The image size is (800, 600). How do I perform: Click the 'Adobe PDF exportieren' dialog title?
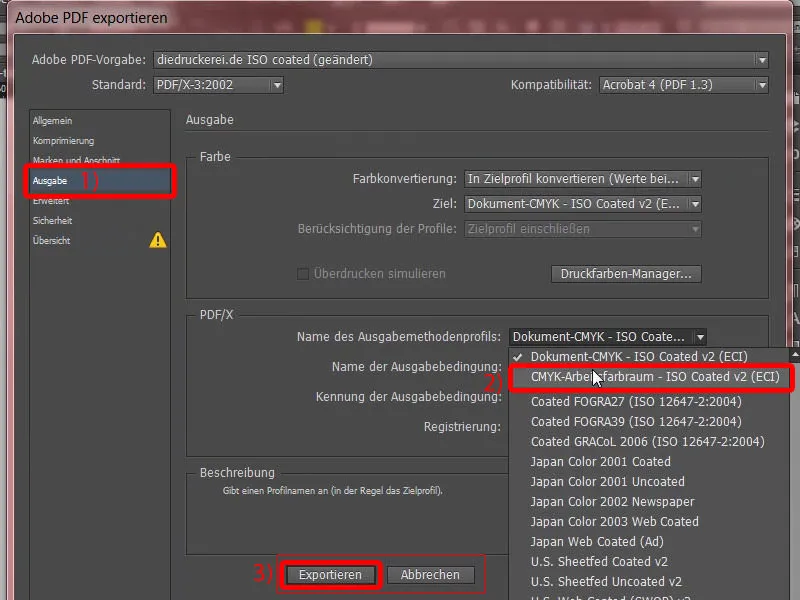[x=91, y=18]
